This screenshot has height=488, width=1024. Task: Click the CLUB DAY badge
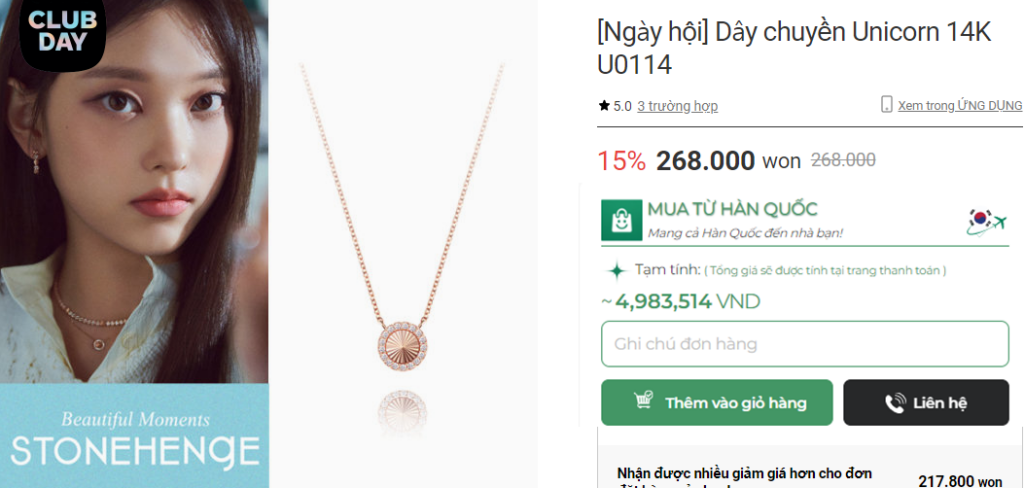(x=64, y=32)
